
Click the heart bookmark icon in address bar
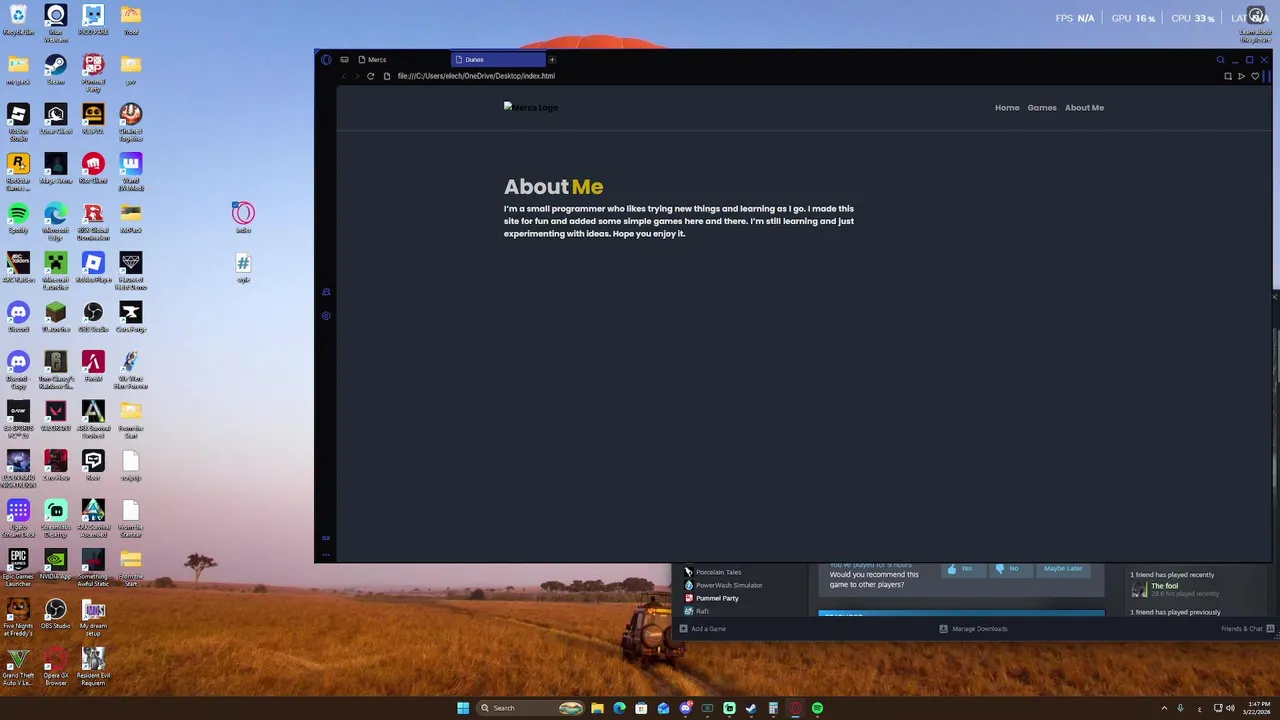coord(1255,76)
